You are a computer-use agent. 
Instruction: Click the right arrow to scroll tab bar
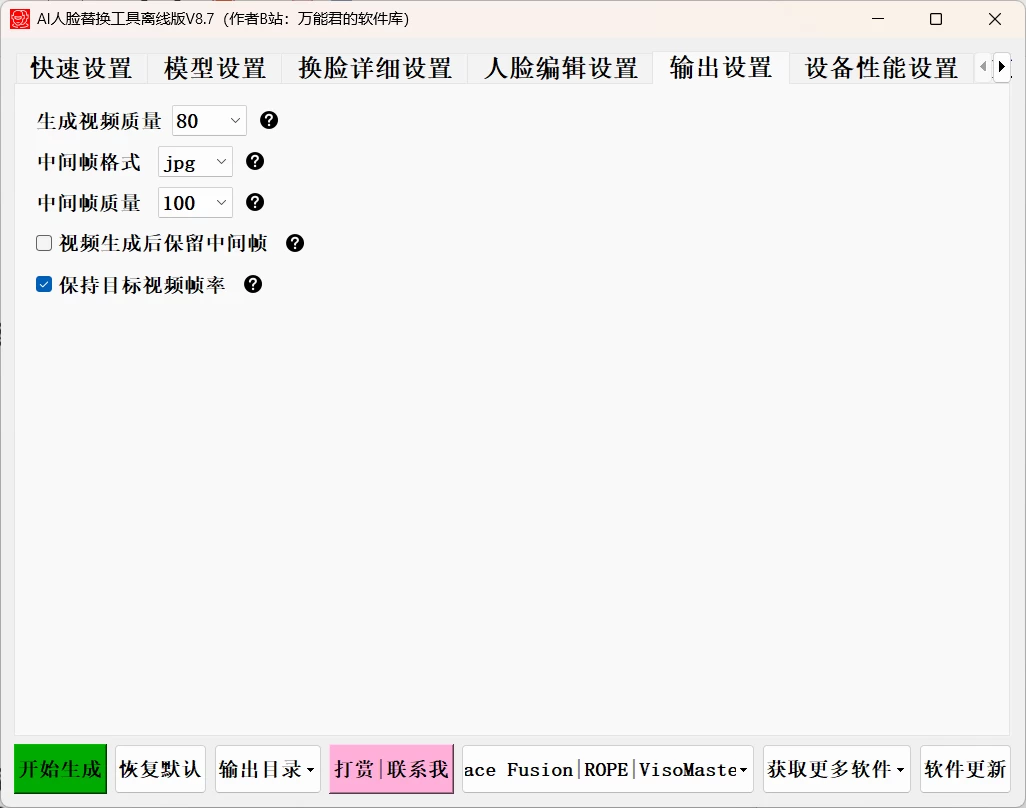coord(1002,65)
